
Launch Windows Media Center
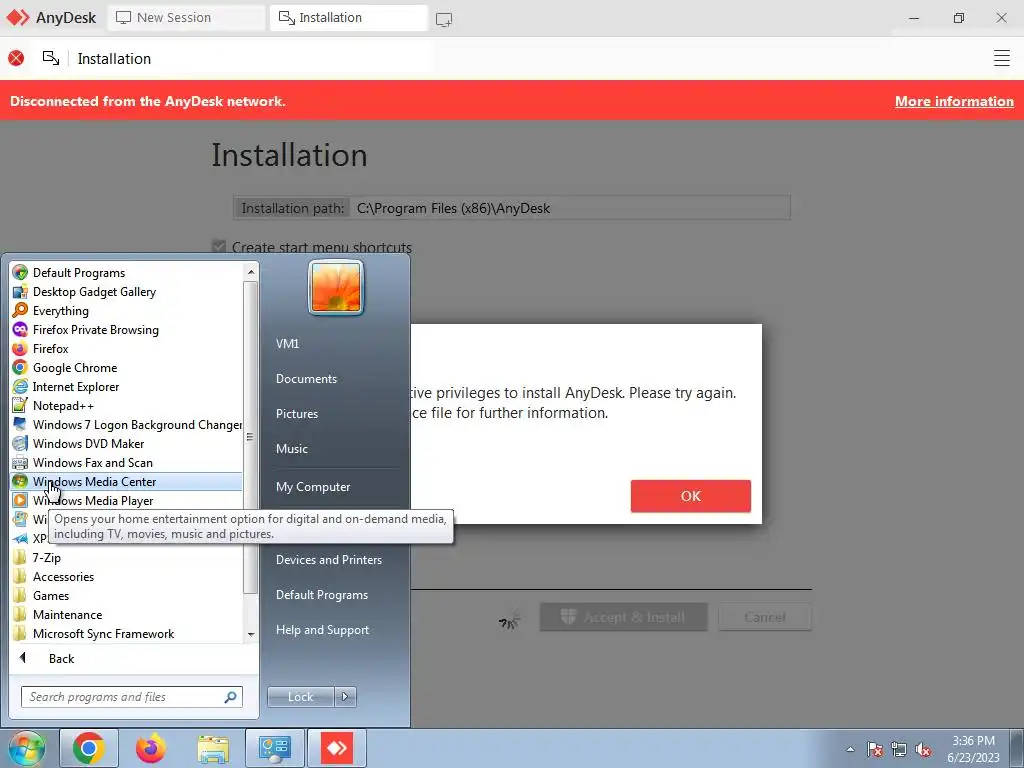click(126, 481)
